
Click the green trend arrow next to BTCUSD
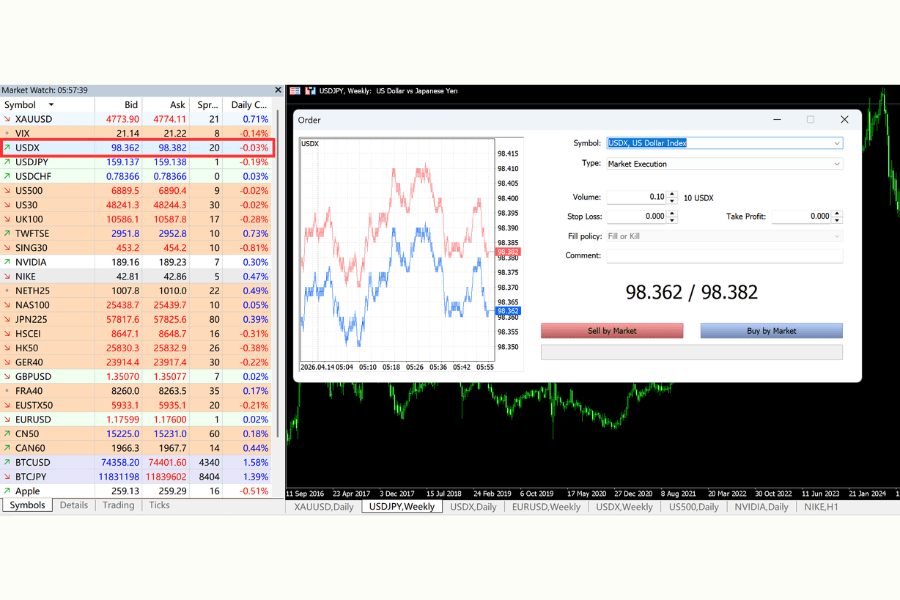[x=7, y=462]
